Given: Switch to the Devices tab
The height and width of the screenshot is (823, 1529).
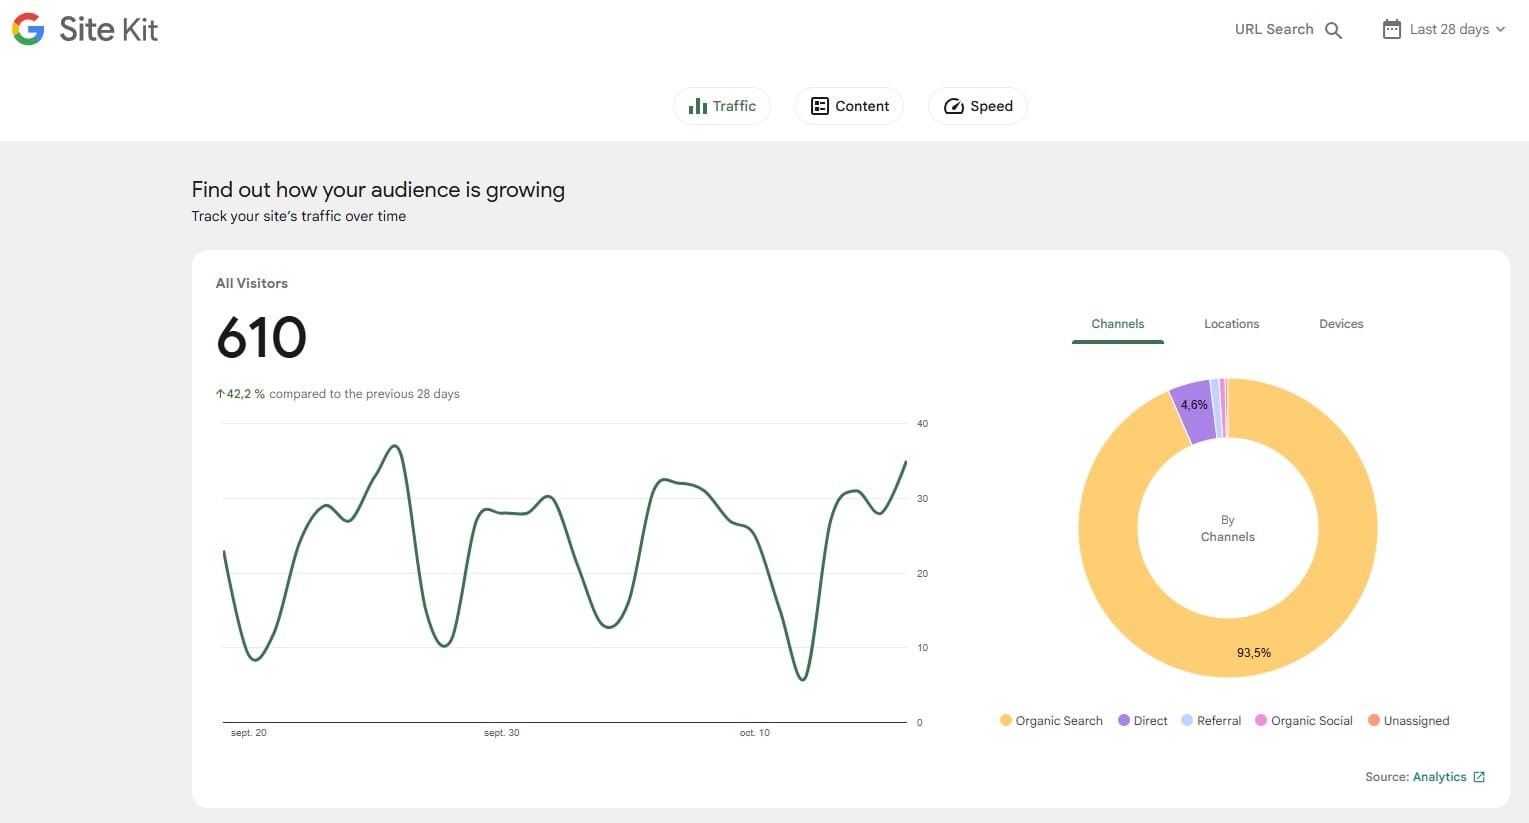Looking at the screenshot, I should click(1341, 324).
